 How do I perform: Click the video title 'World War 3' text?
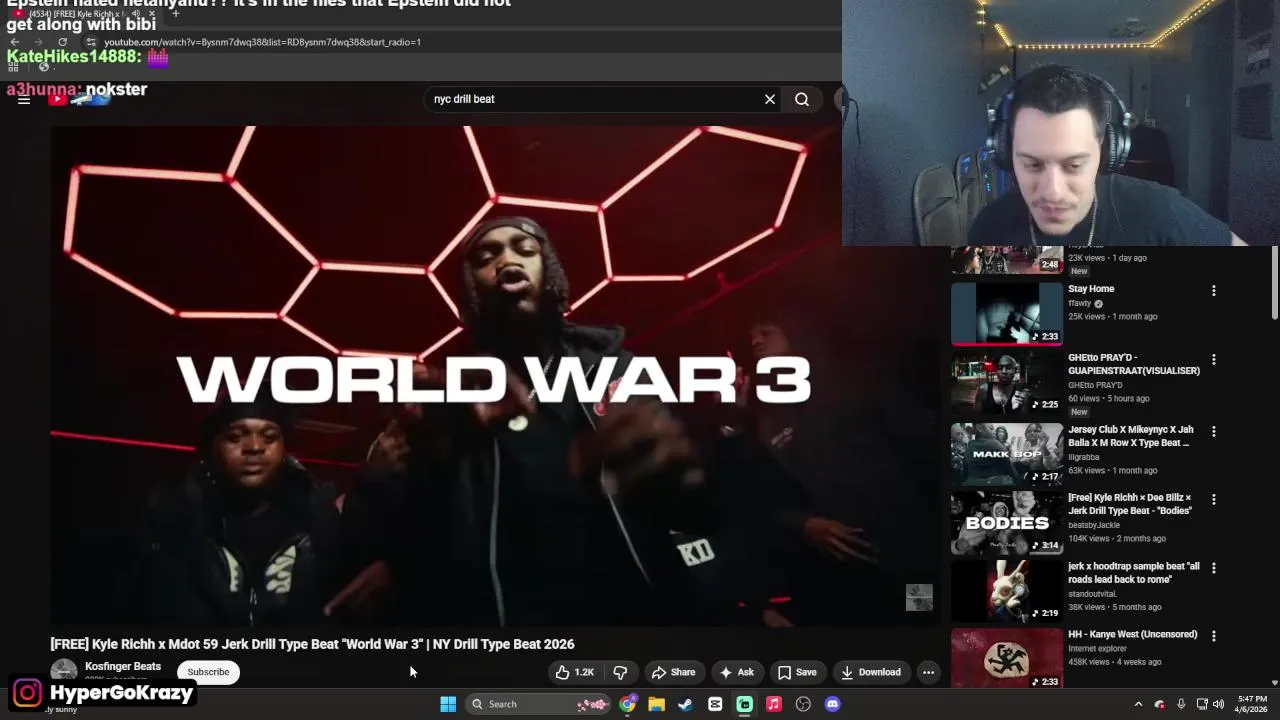pos(312,644)
